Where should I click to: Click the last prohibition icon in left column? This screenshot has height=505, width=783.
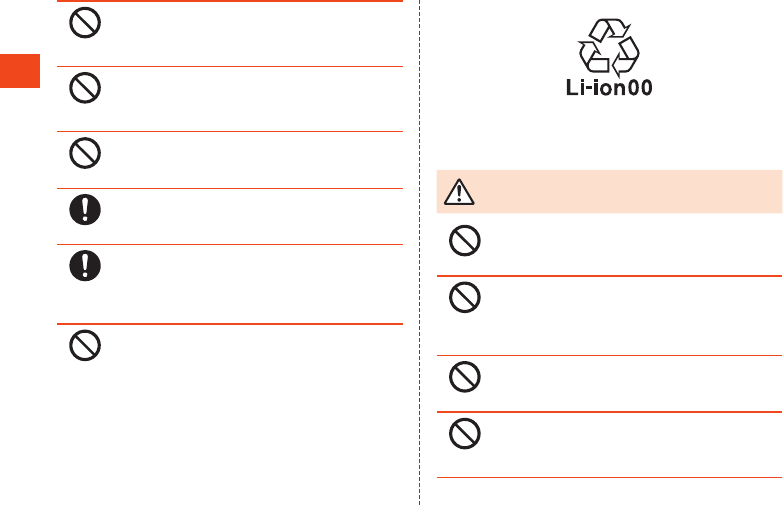pos(85,345)
